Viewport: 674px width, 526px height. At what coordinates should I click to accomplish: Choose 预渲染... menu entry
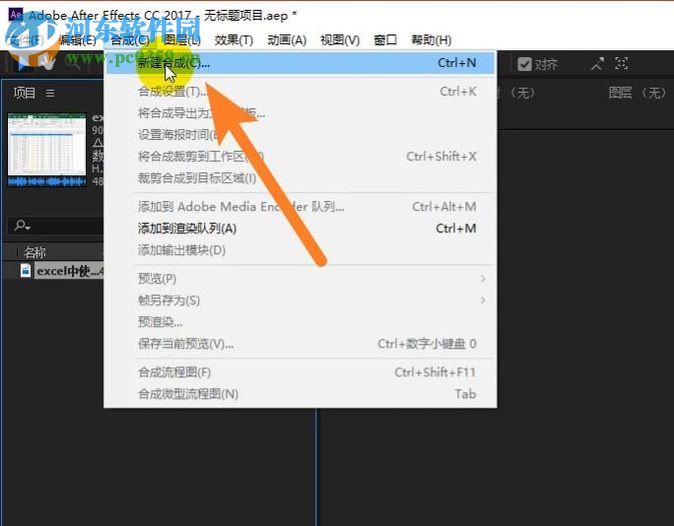pyautogui.click(x=300, y=321)
